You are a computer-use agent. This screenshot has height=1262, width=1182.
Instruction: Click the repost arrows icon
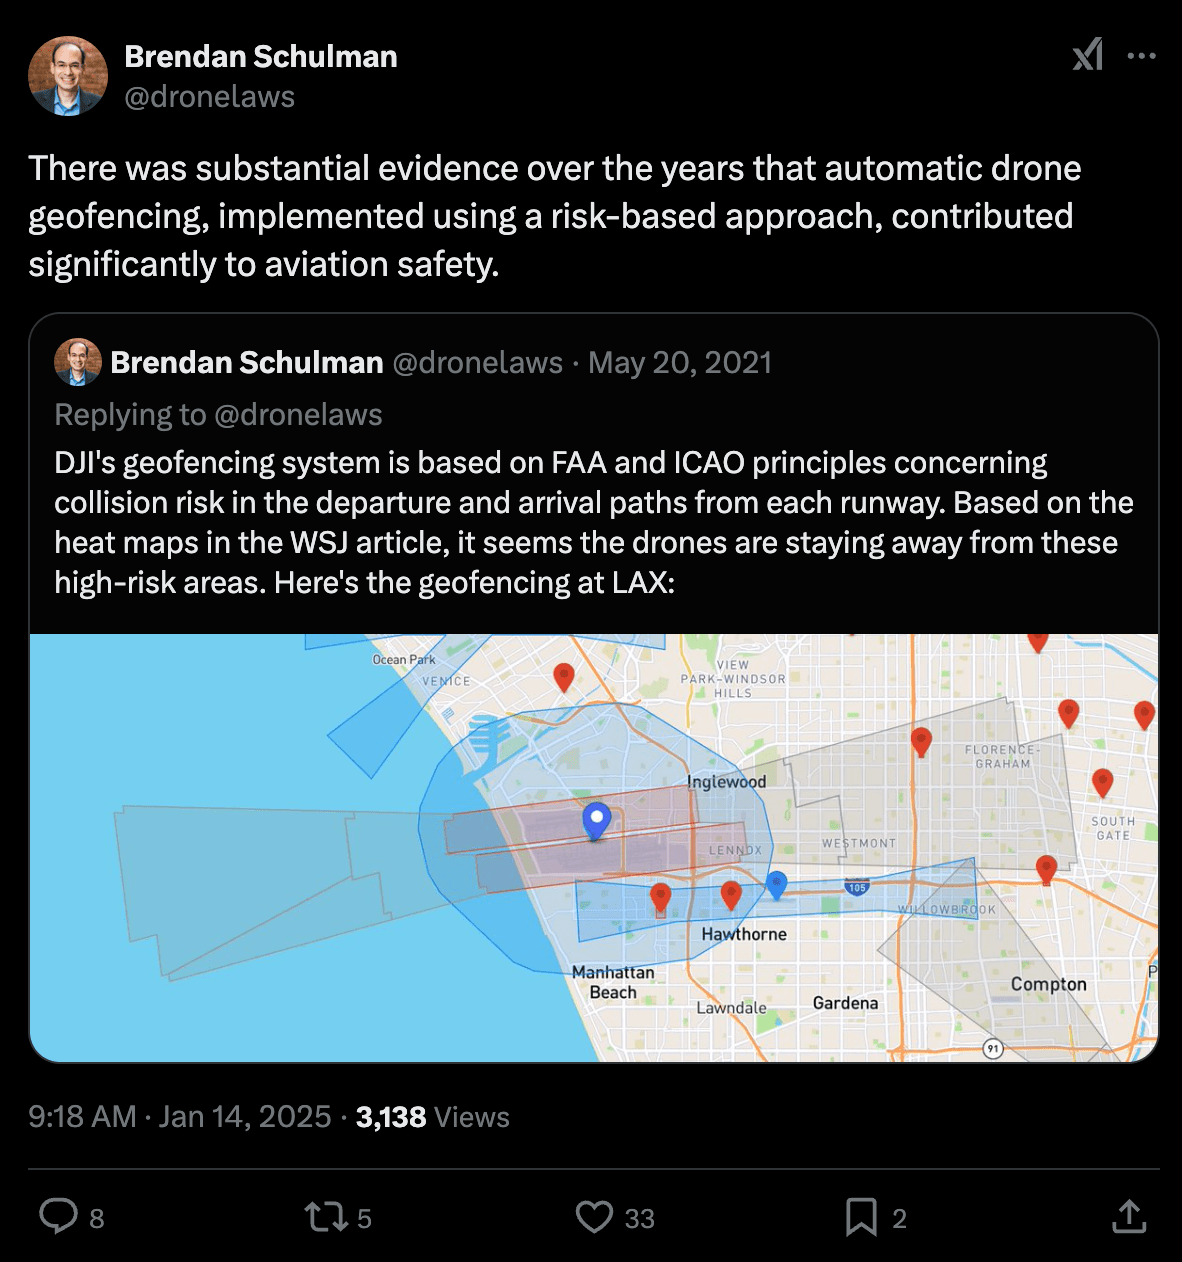[325, 1216]
